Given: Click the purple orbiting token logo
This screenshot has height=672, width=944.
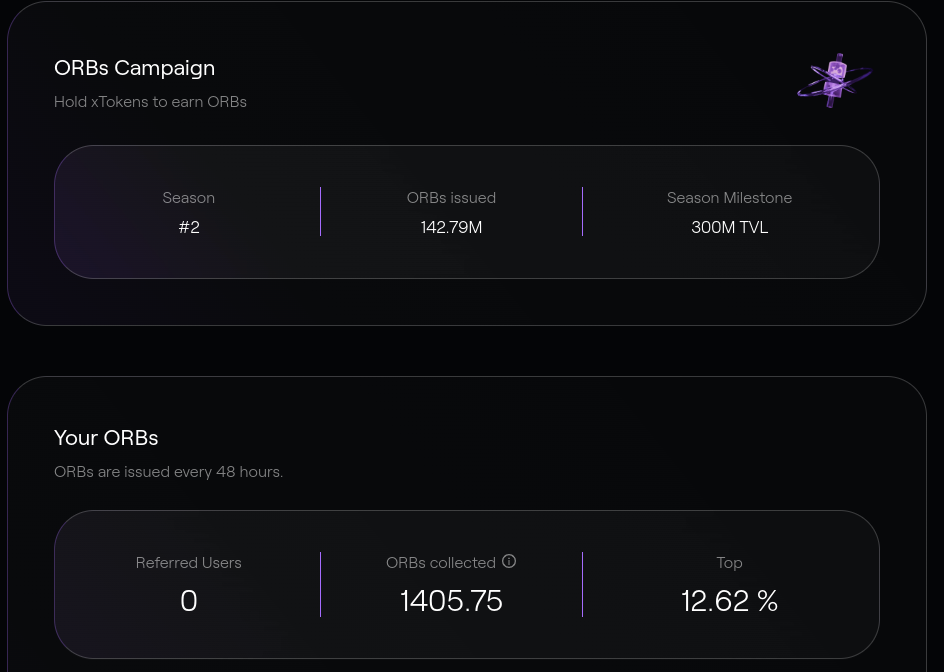Looking at the screenshot, I should coord(834,81).
